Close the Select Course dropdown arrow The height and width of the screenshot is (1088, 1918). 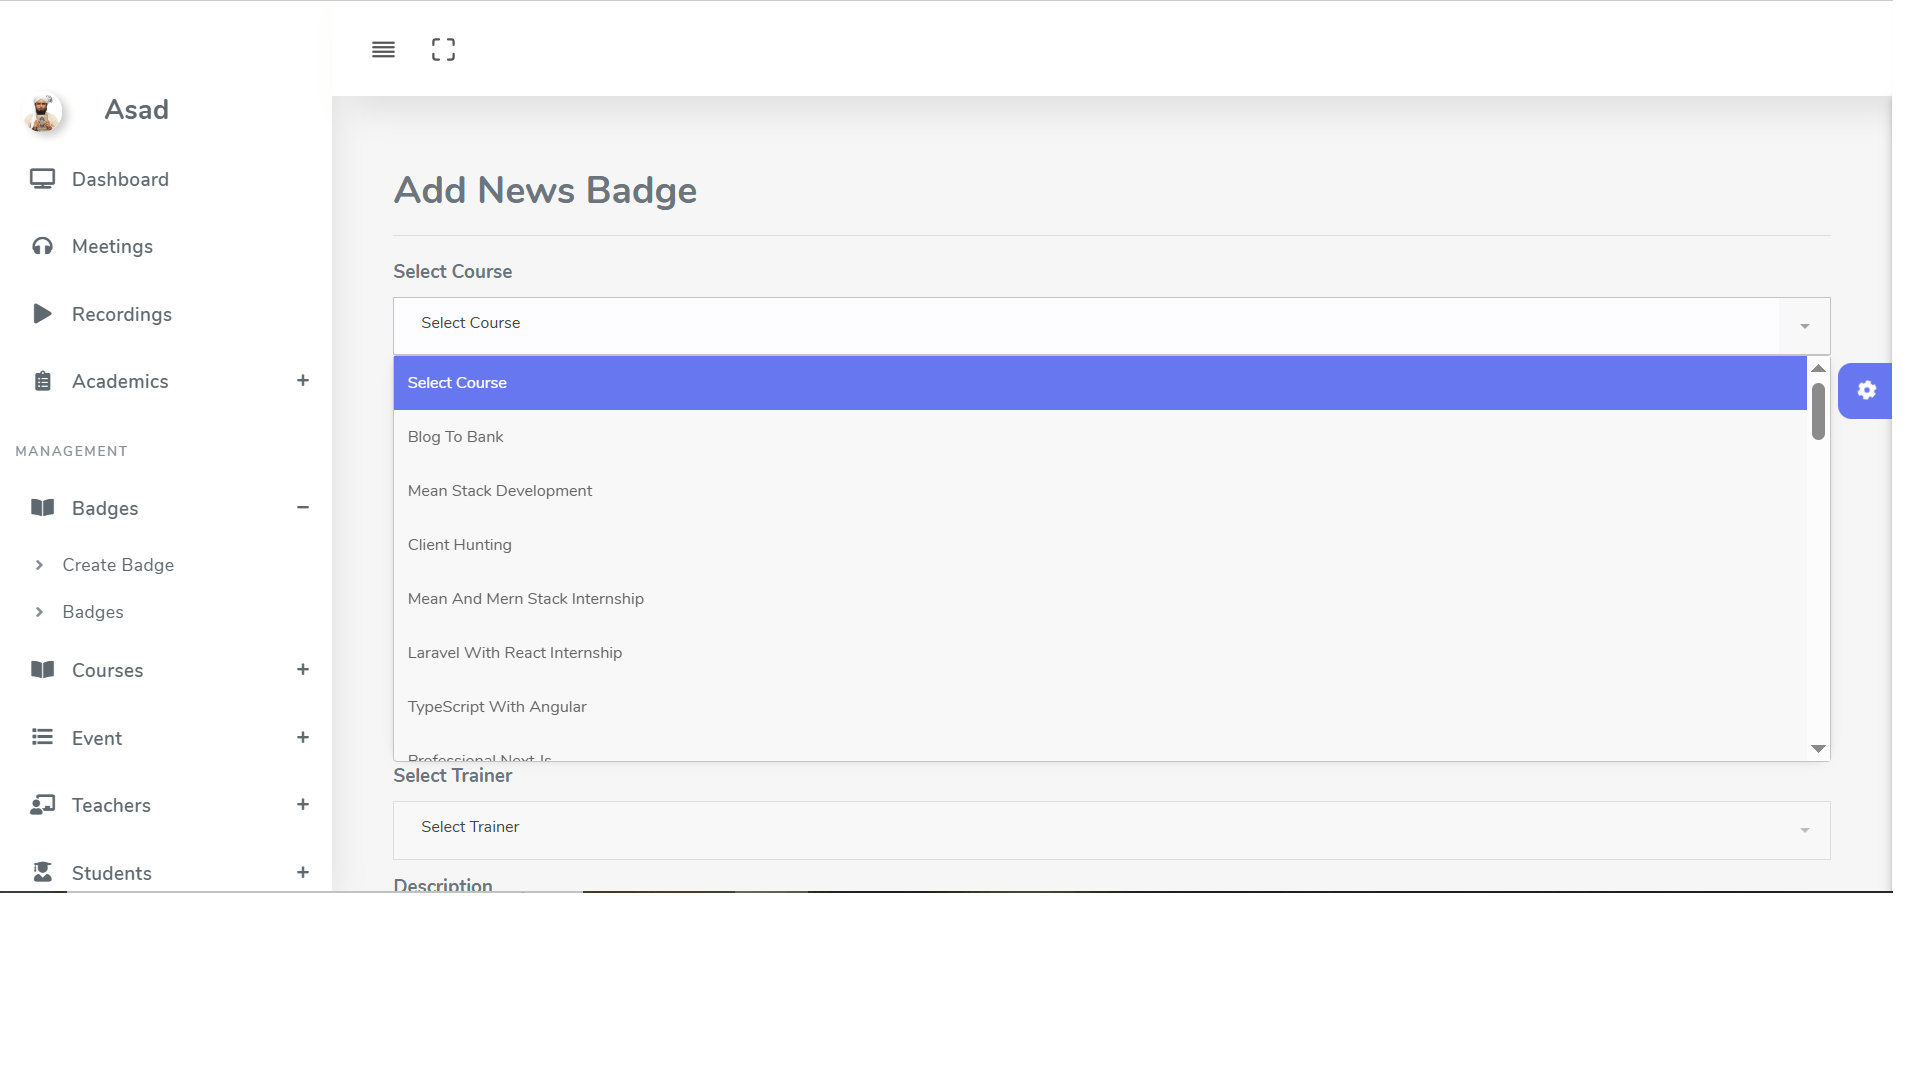[1805, 326]
